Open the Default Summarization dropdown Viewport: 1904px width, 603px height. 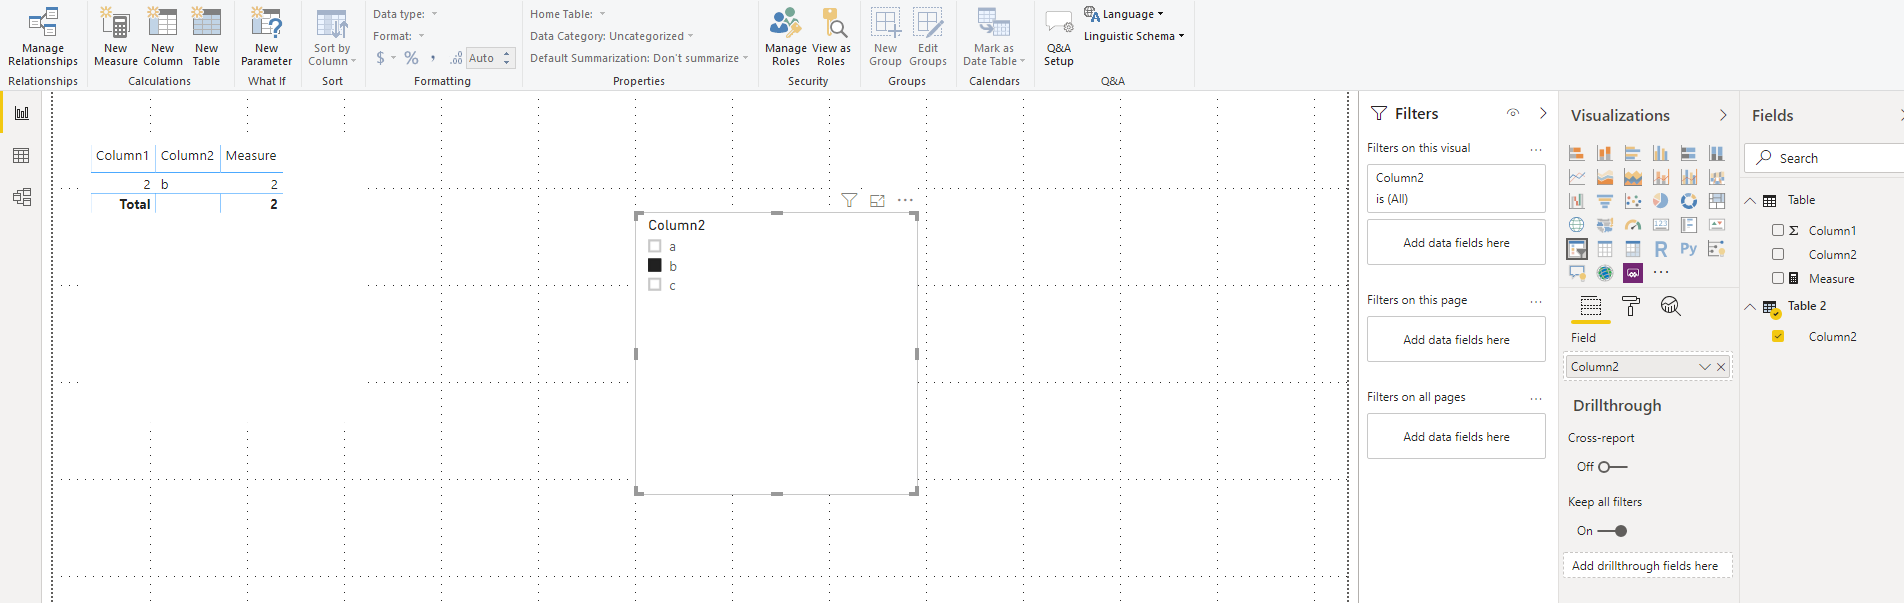(x=639, y=58)
